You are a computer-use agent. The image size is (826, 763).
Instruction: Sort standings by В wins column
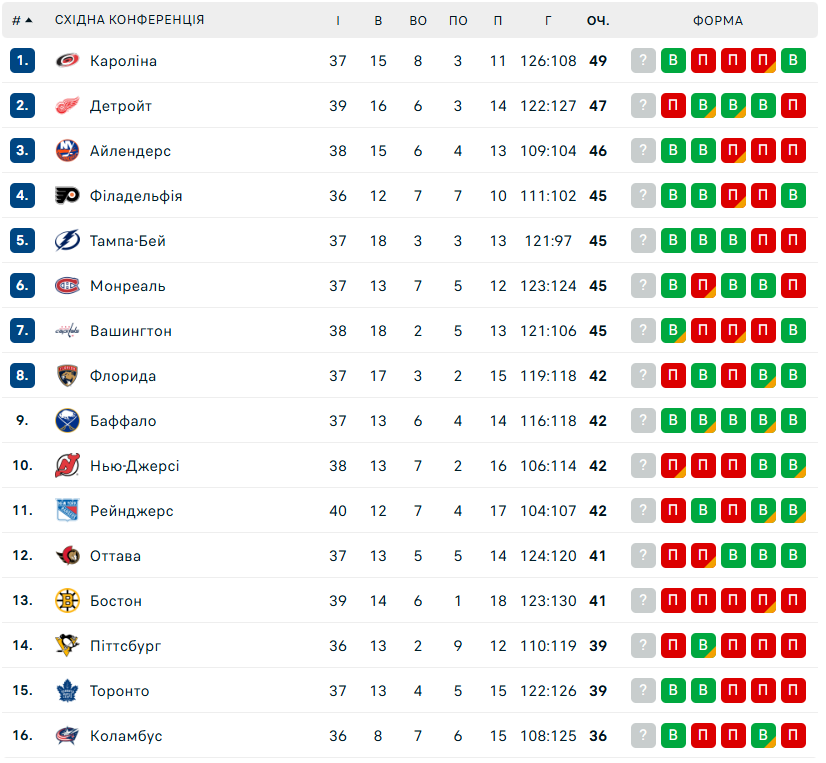pos(378,20)
